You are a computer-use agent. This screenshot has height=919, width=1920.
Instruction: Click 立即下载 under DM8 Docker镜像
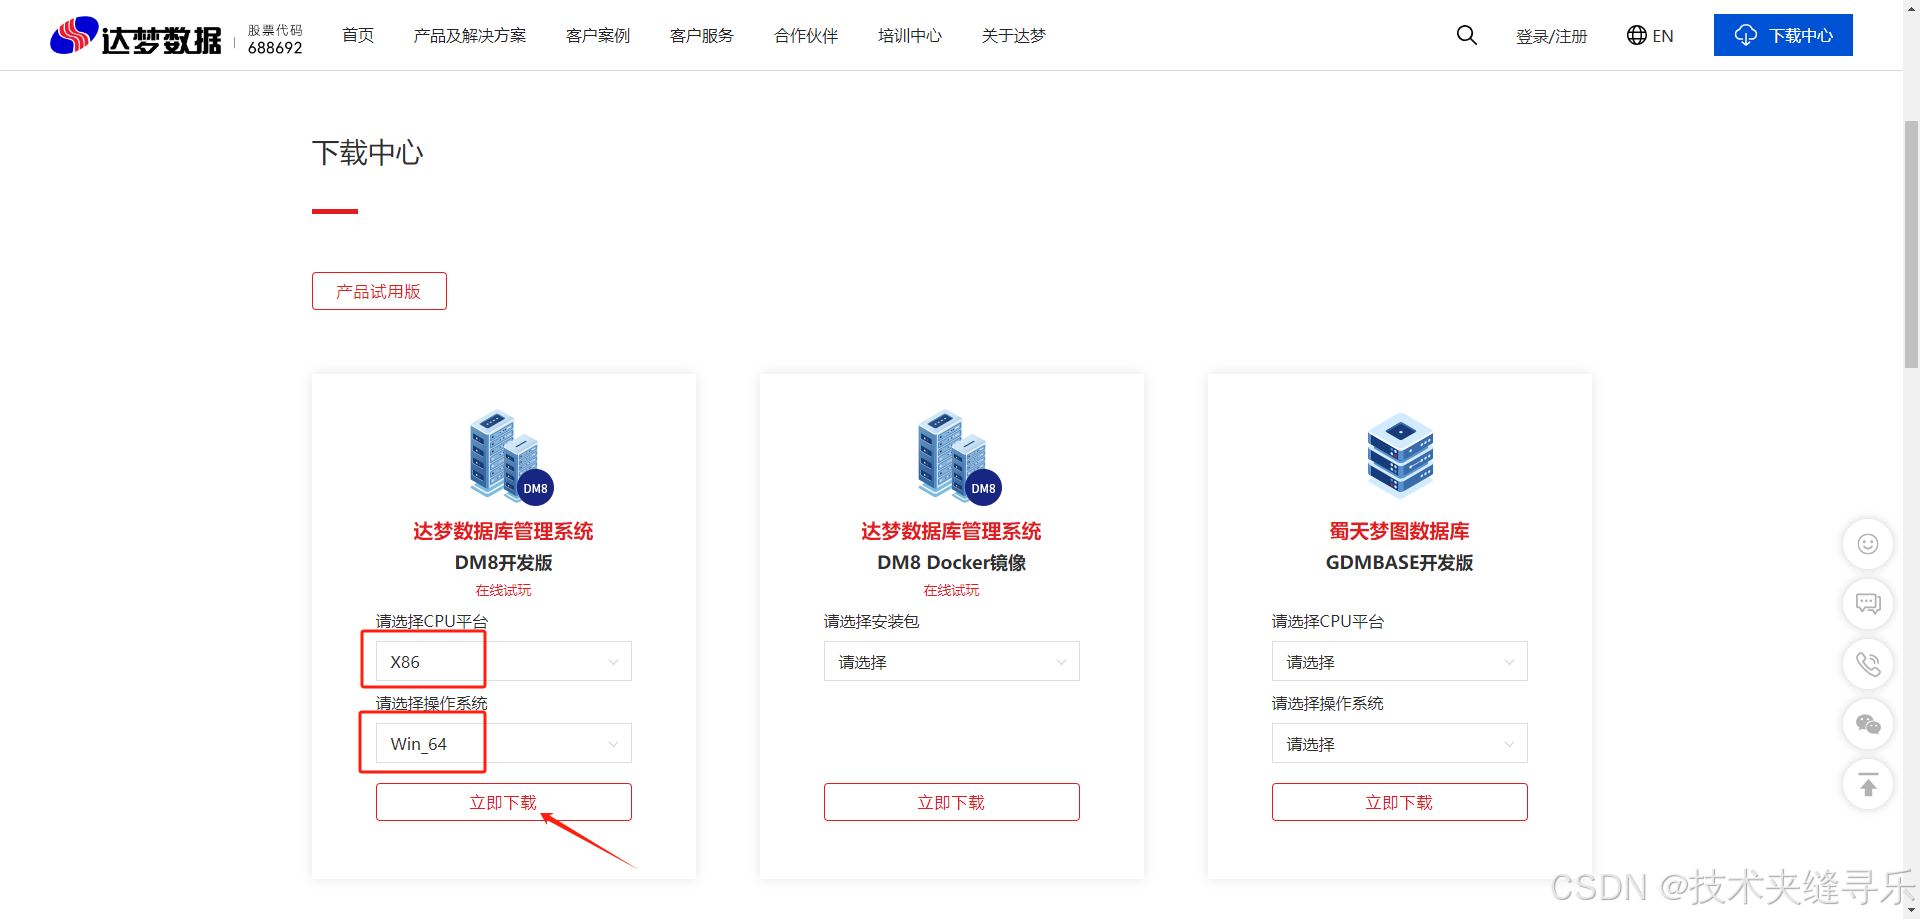pos(952,802)
